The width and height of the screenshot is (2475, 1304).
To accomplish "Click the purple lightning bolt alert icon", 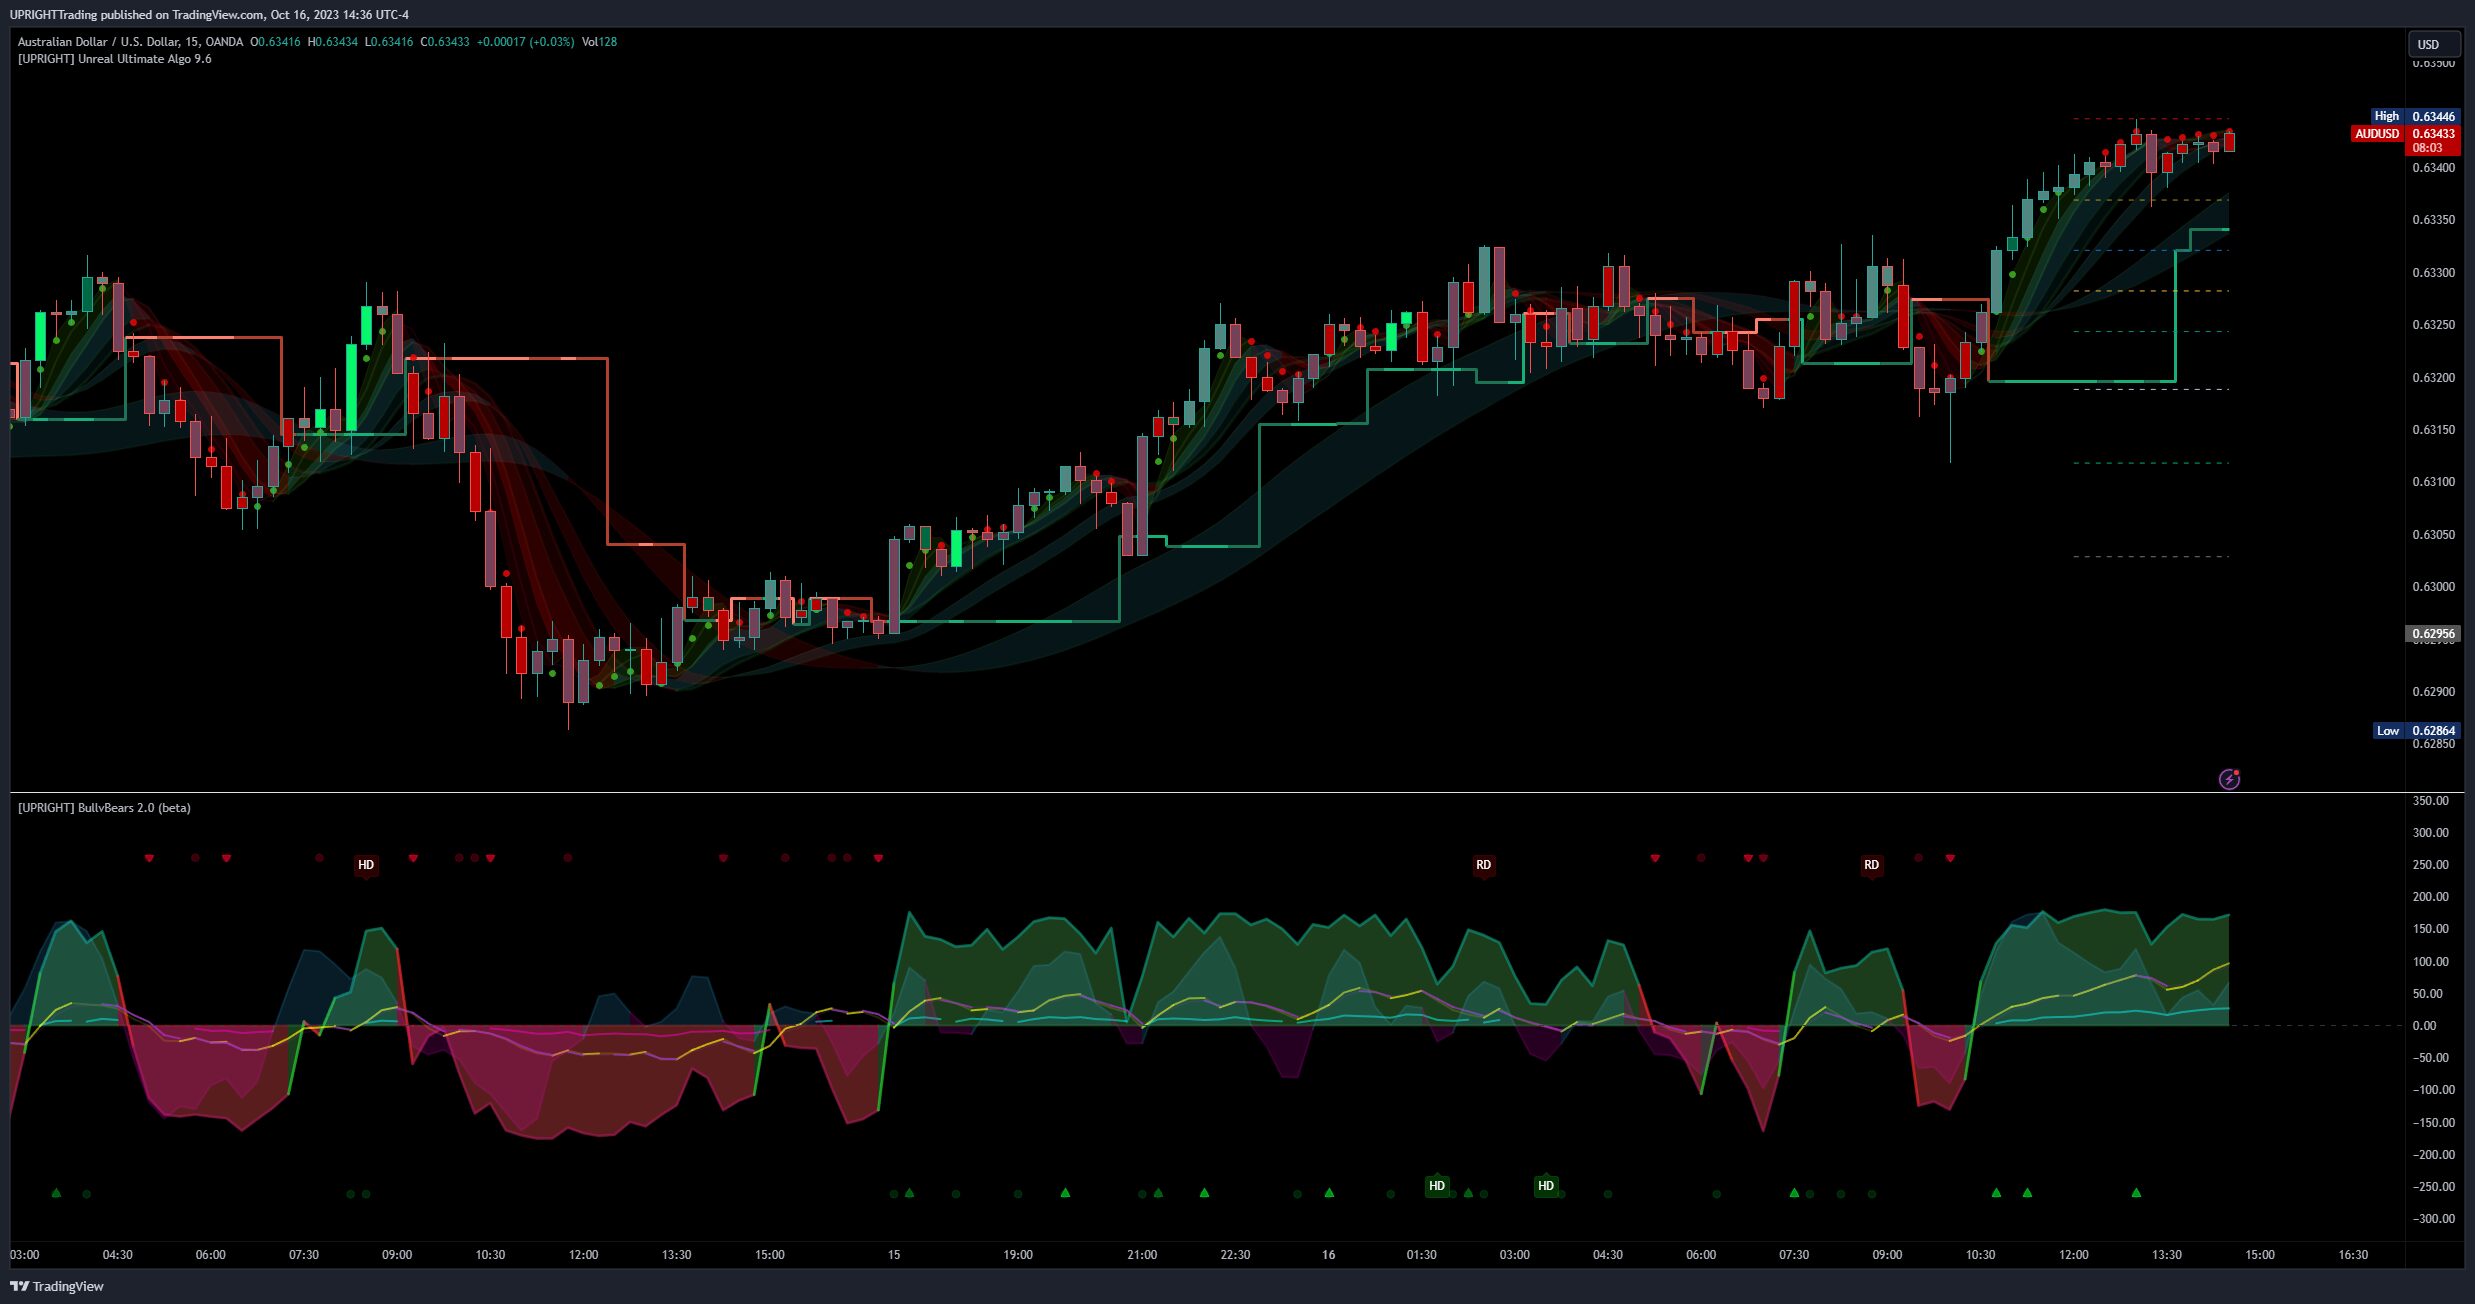I will click(x=2229, y=779).
